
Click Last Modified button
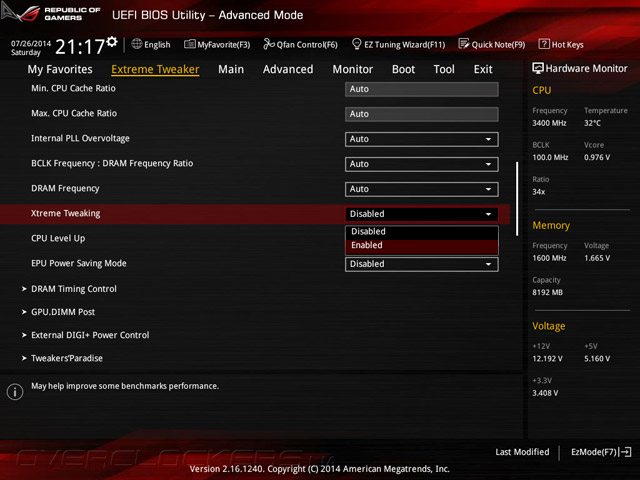tap(522, 452)
